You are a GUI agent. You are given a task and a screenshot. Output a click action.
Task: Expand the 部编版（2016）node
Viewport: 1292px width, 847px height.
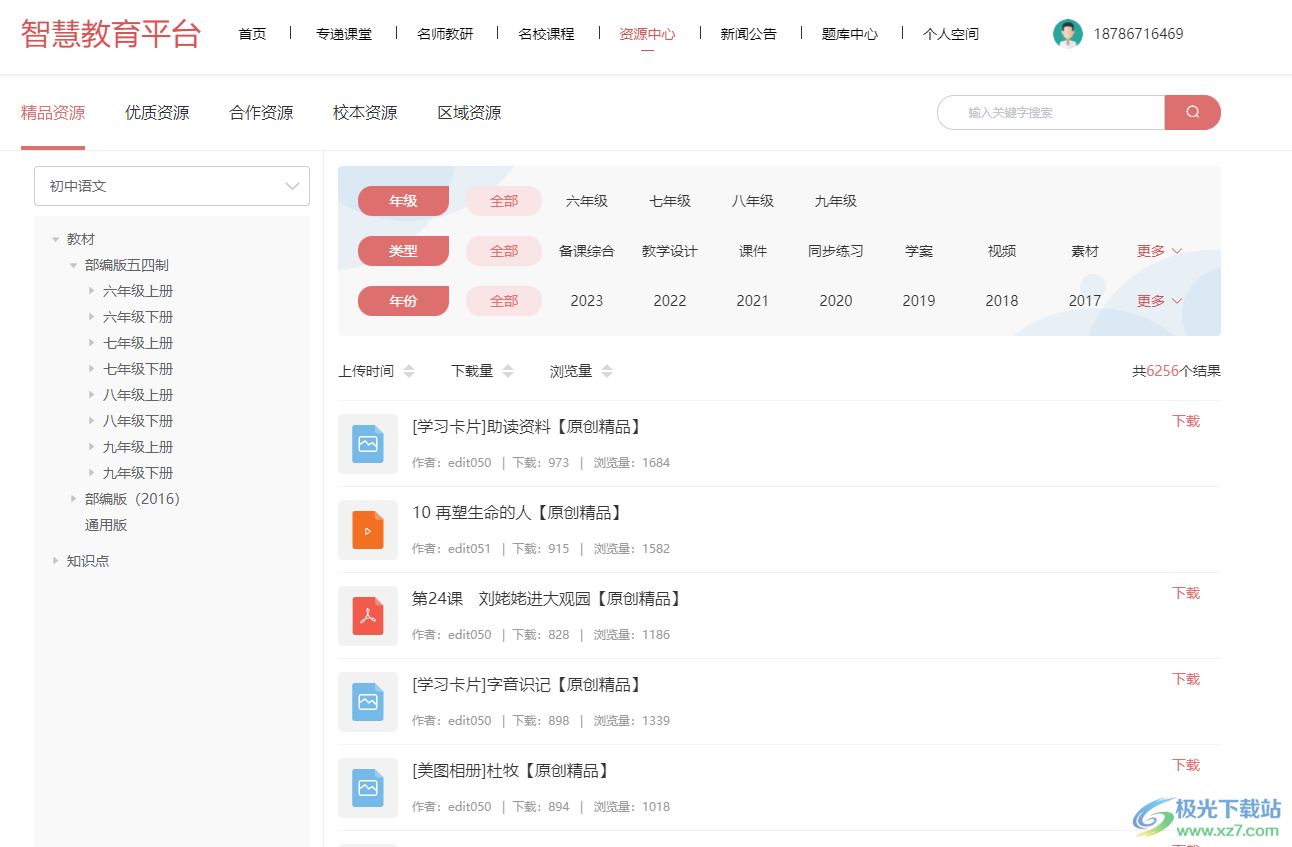pos(73,499)
